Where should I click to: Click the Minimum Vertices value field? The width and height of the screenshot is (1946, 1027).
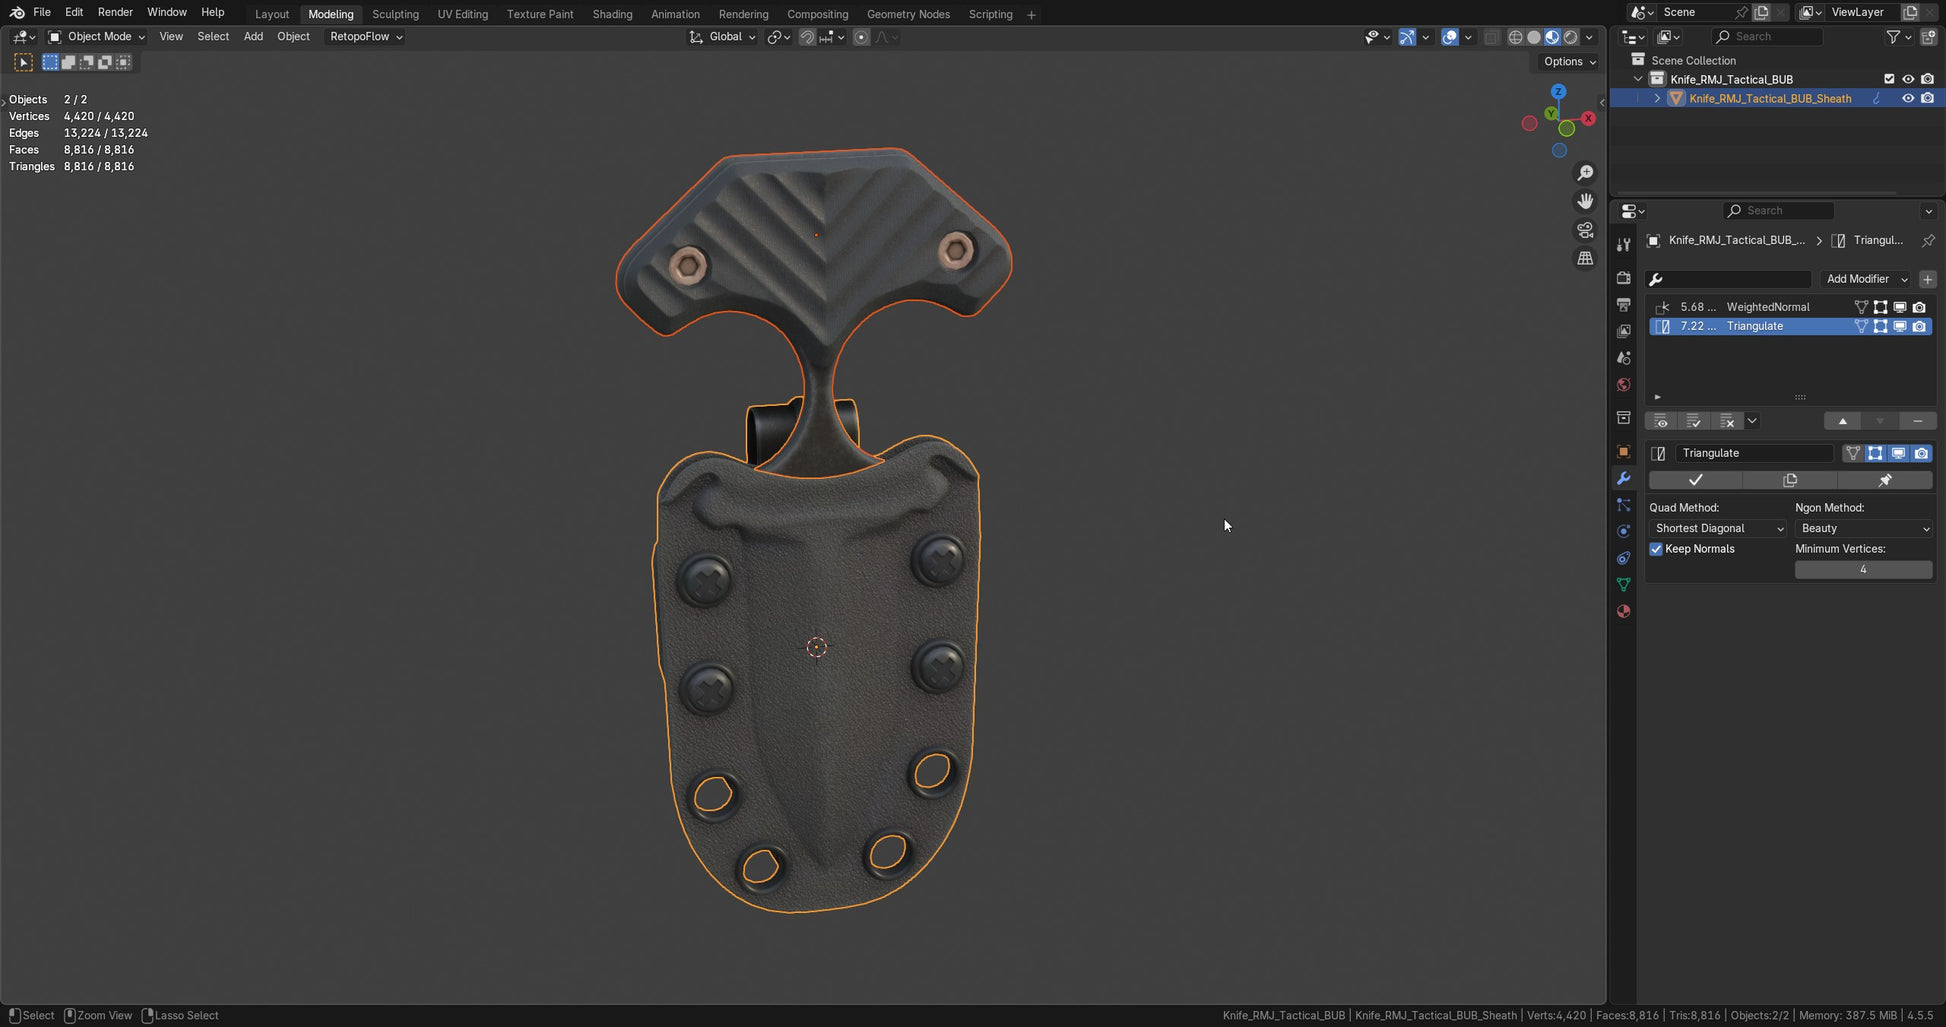point(1862,569)
